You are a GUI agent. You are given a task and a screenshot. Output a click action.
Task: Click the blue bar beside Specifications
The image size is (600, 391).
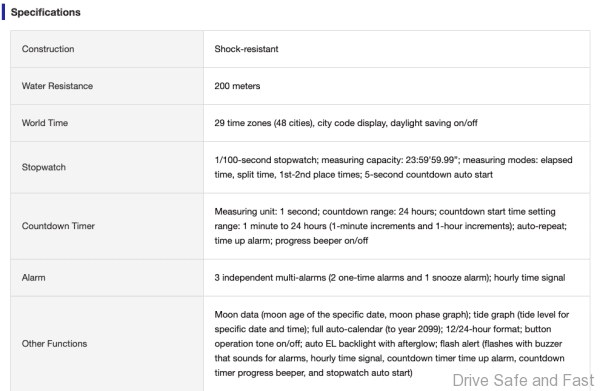(3, 12)
